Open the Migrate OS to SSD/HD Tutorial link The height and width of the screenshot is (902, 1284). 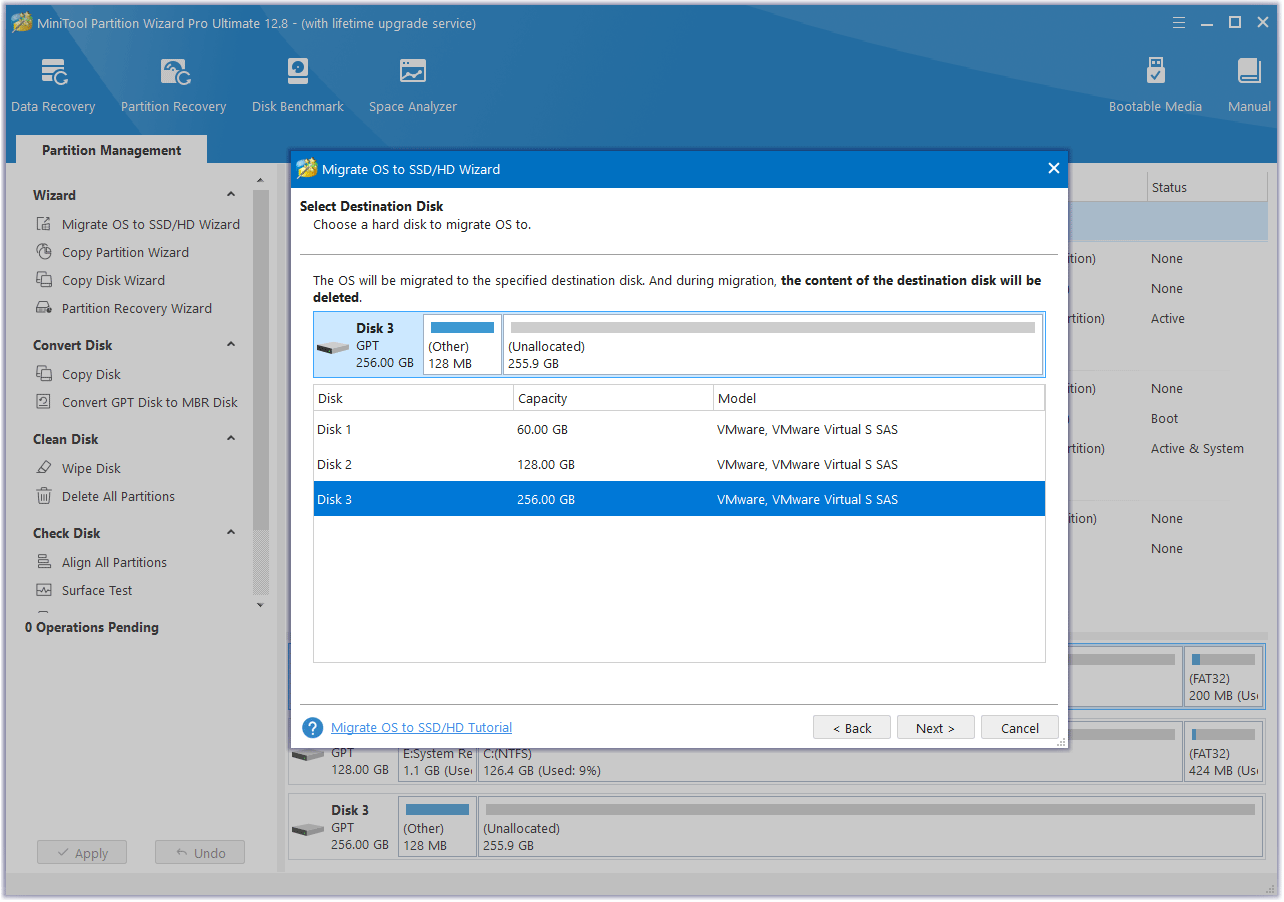(421, 728)
